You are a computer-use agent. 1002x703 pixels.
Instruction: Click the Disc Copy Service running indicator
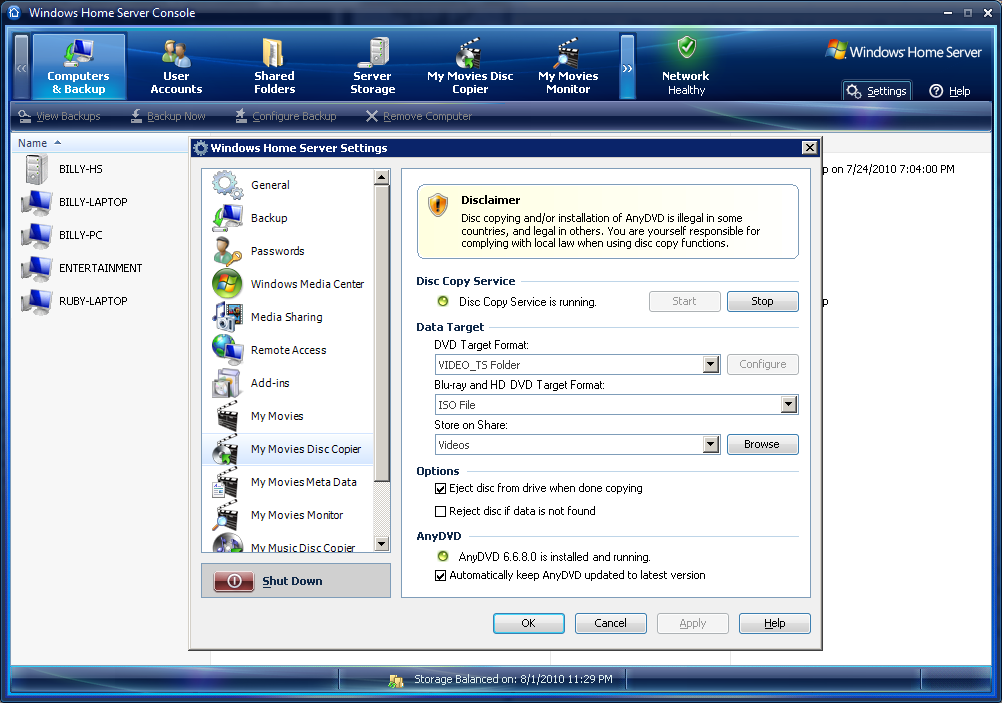(443, 302)
